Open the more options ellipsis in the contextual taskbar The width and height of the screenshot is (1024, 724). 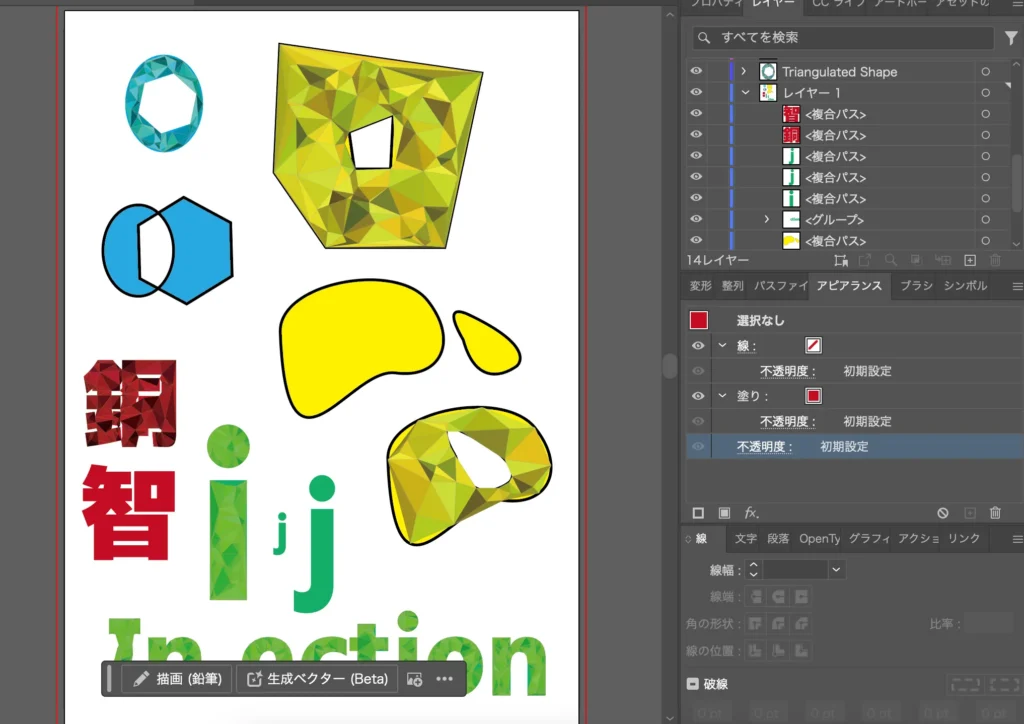pos(445,679)
